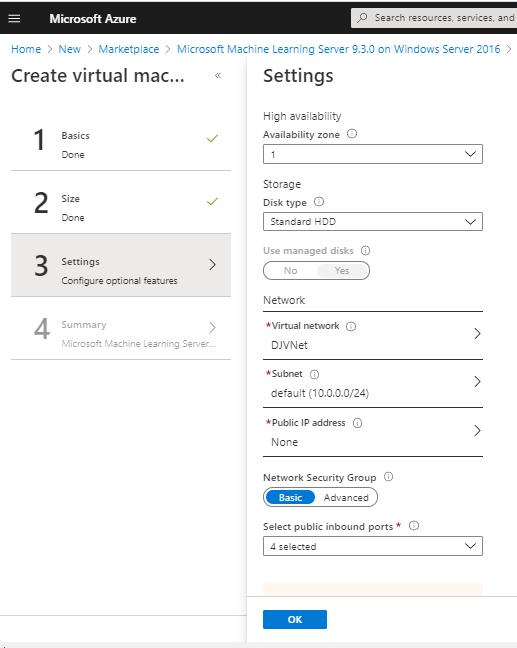Click the Virtual network info icon
This screenshot has width=517, height=648.
pos(351,326)
